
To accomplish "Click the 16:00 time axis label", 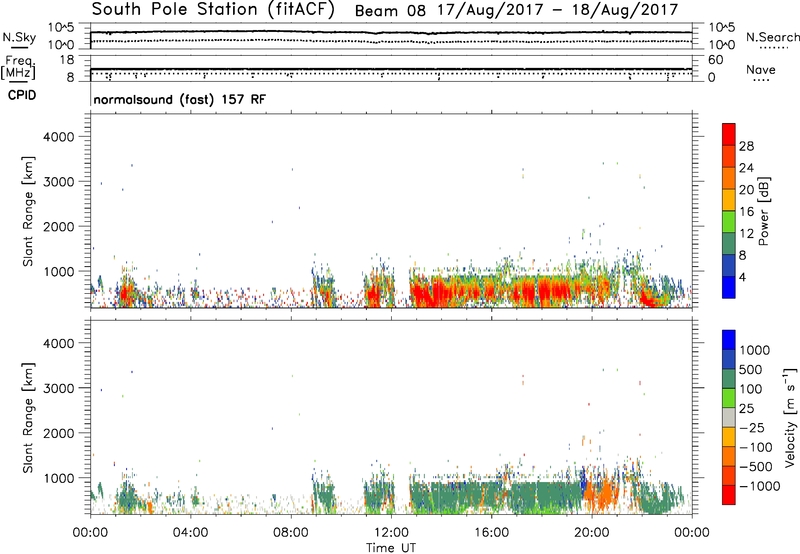I will pos(491,533).
